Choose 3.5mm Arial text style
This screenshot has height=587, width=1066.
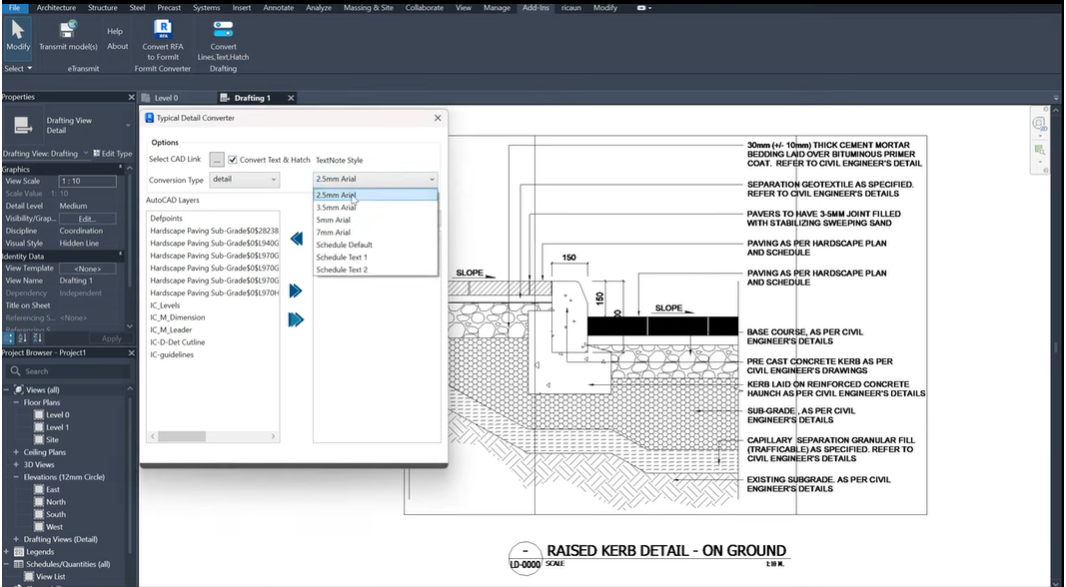pos(375,207)
